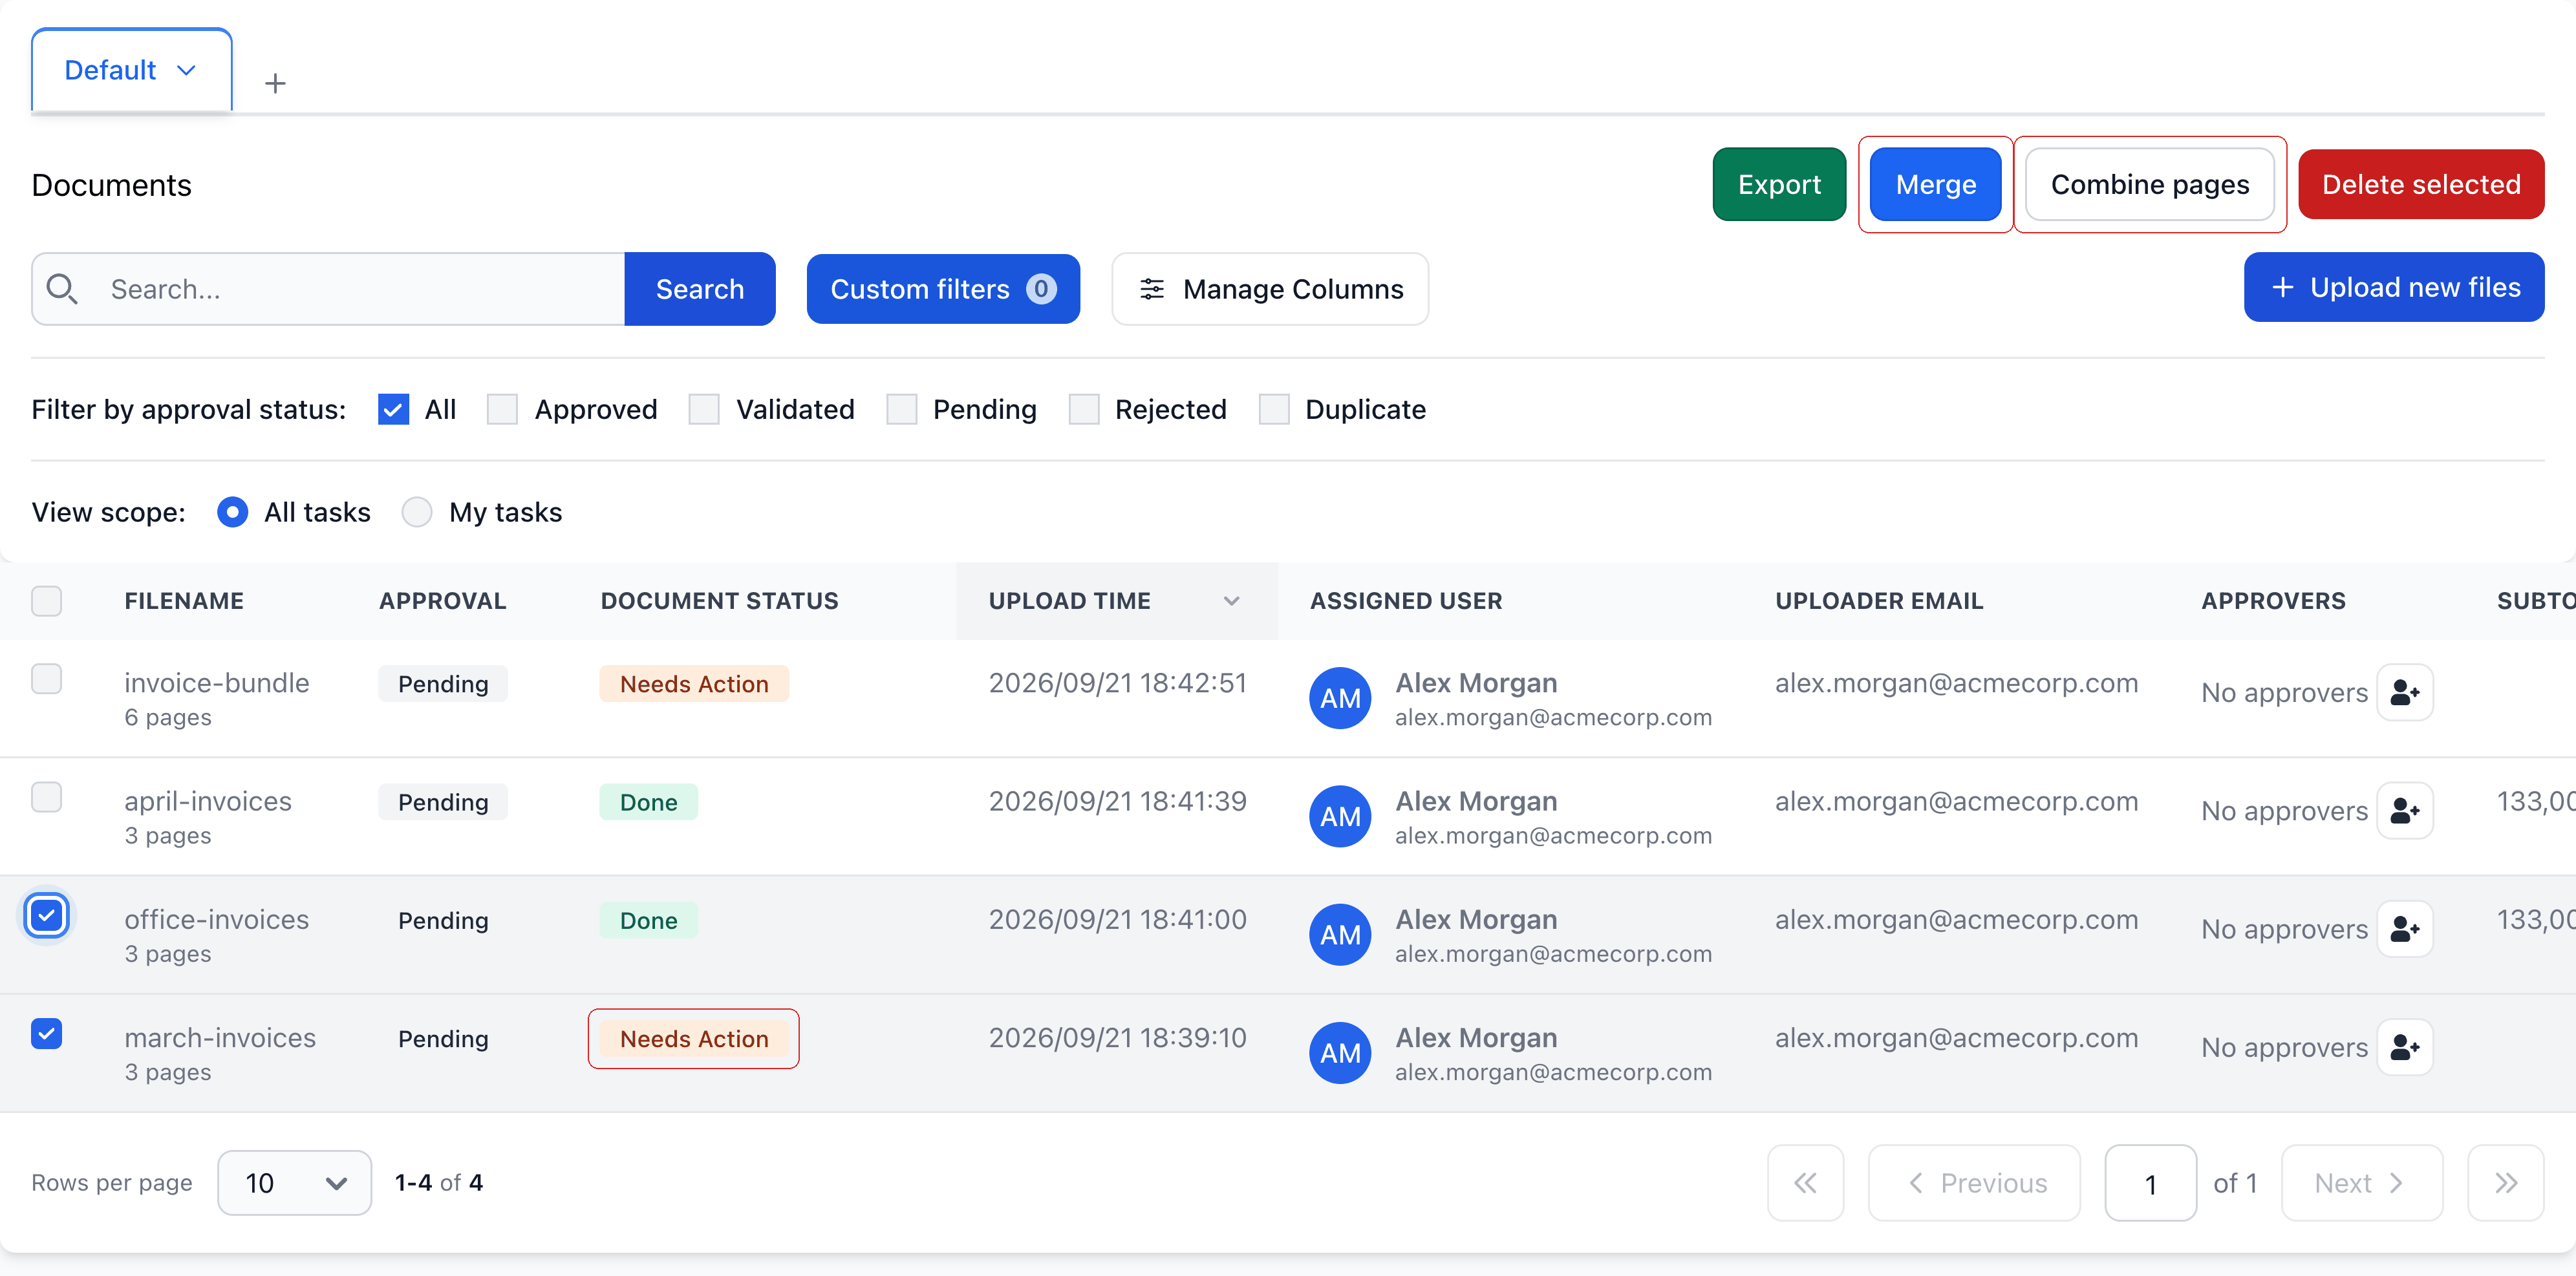Click AM avatar in march-invoices row

click(1340, 1052)
